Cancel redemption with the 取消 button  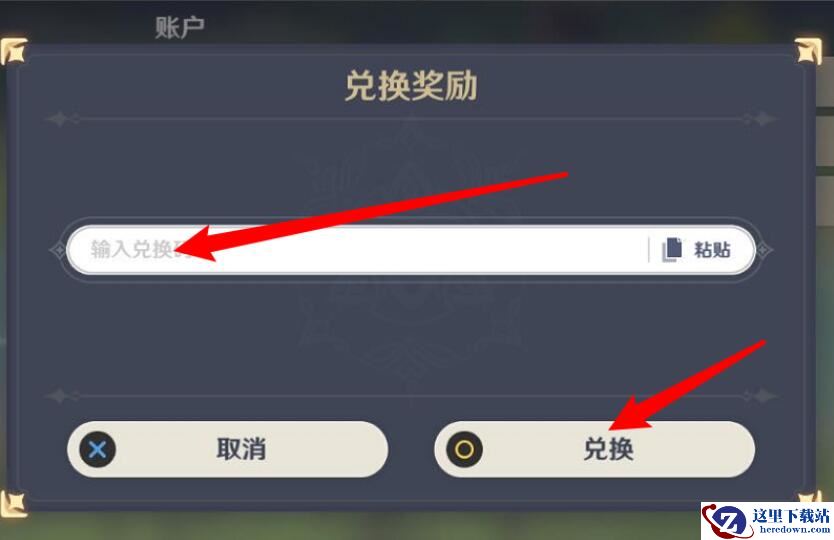click(x=228, y=450)
